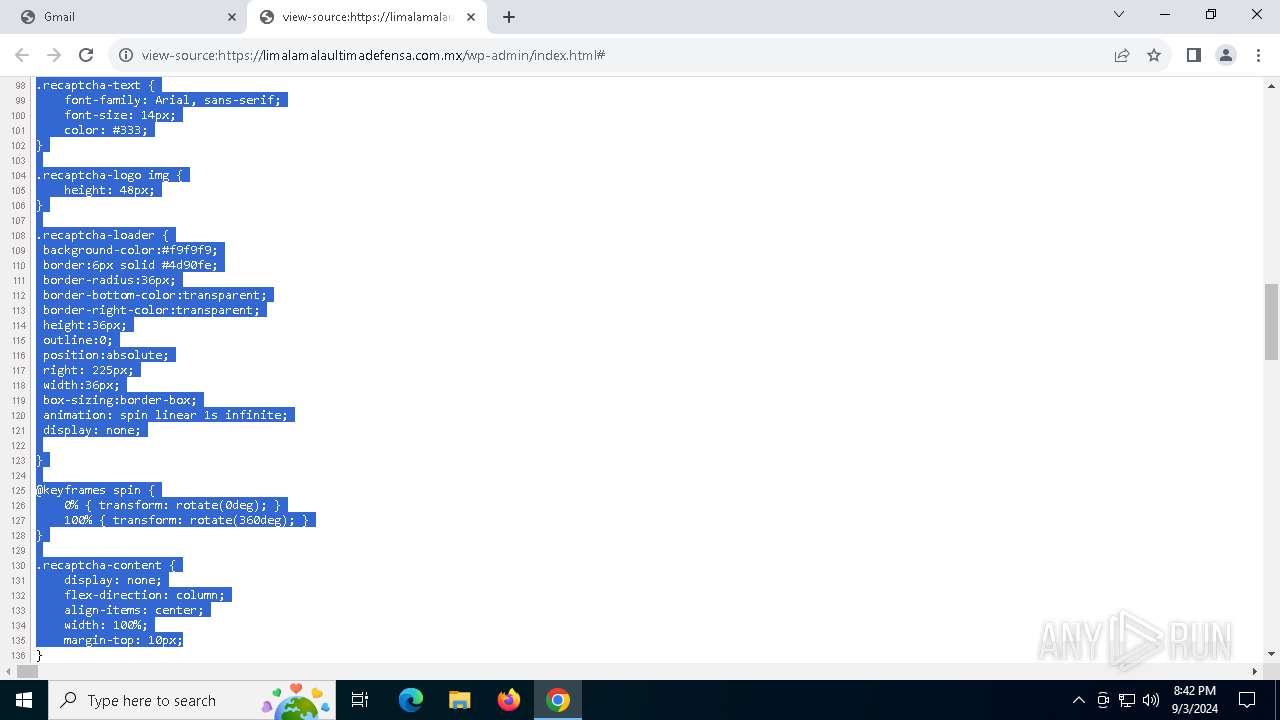Click the vertical scrollbar thumb
The height and width of the screenshot is (720, 1280).
pos(1271,321)
